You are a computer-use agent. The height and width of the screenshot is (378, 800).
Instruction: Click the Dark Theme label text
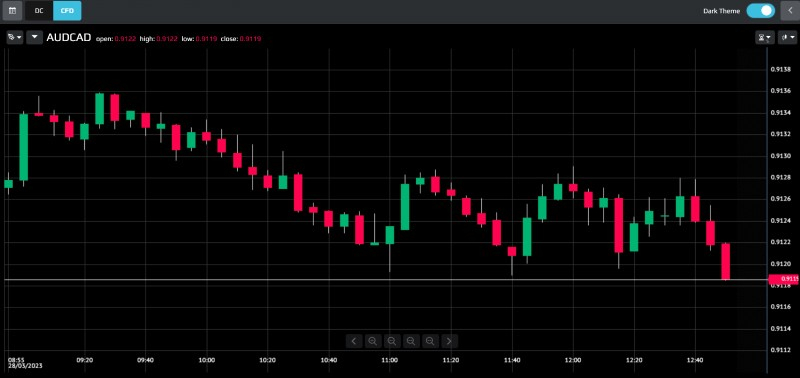pyautogui.click(x=721, y=11)
